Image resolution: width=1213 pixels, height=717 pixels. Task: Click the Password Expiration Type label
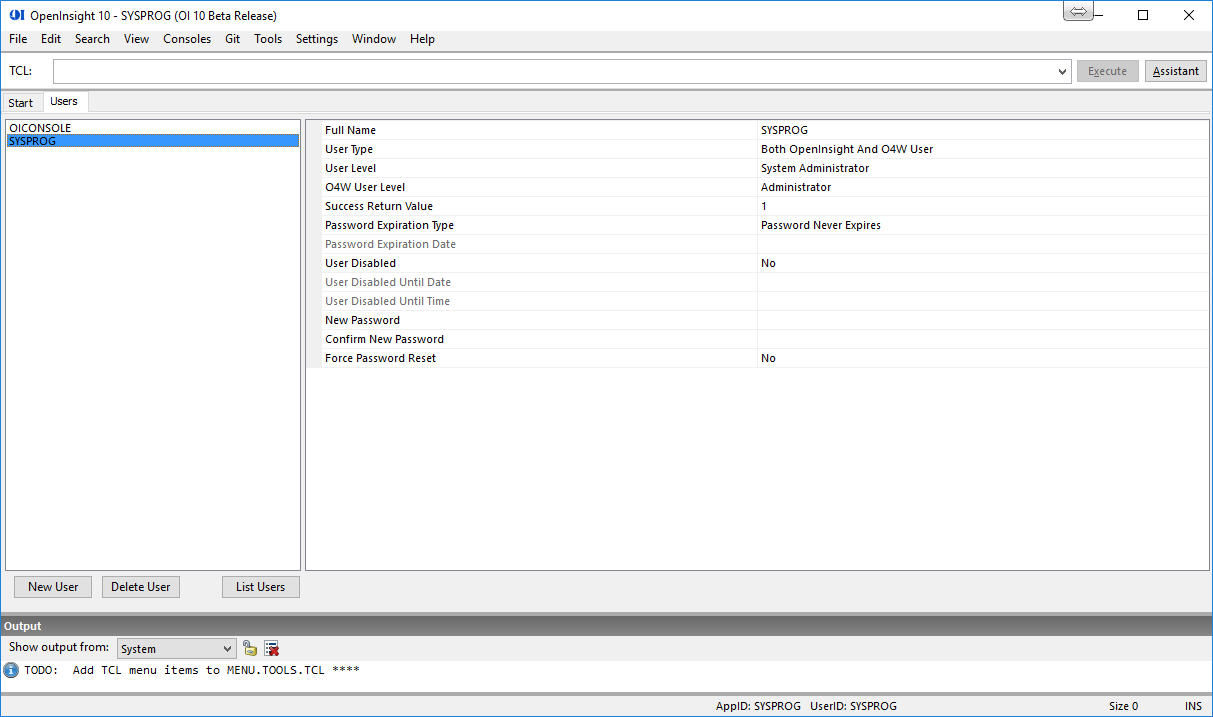[x=389, y=225]
